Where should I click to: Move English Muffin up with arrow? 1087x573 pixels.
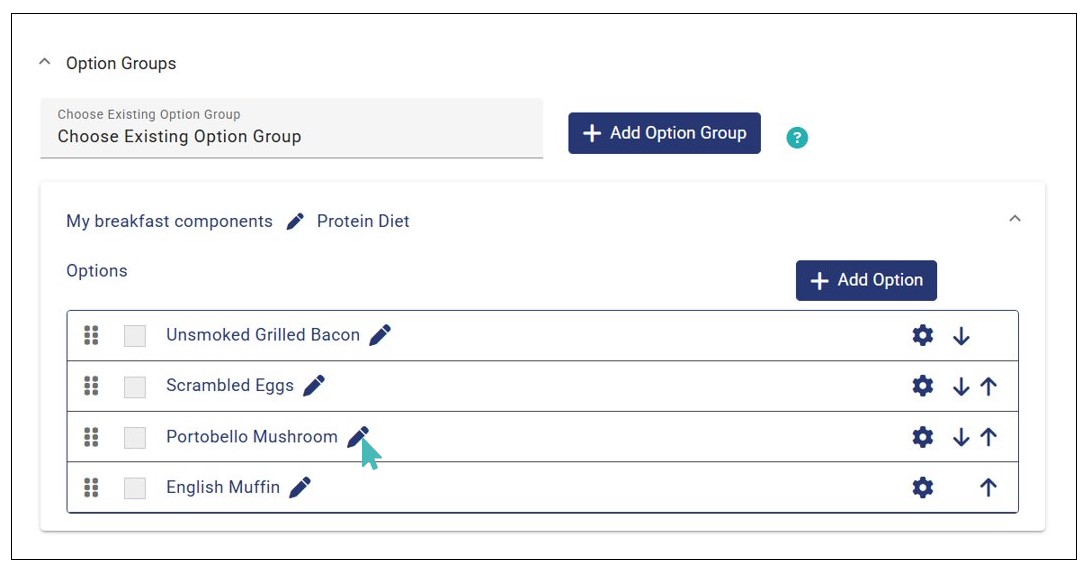coord(989,488)
